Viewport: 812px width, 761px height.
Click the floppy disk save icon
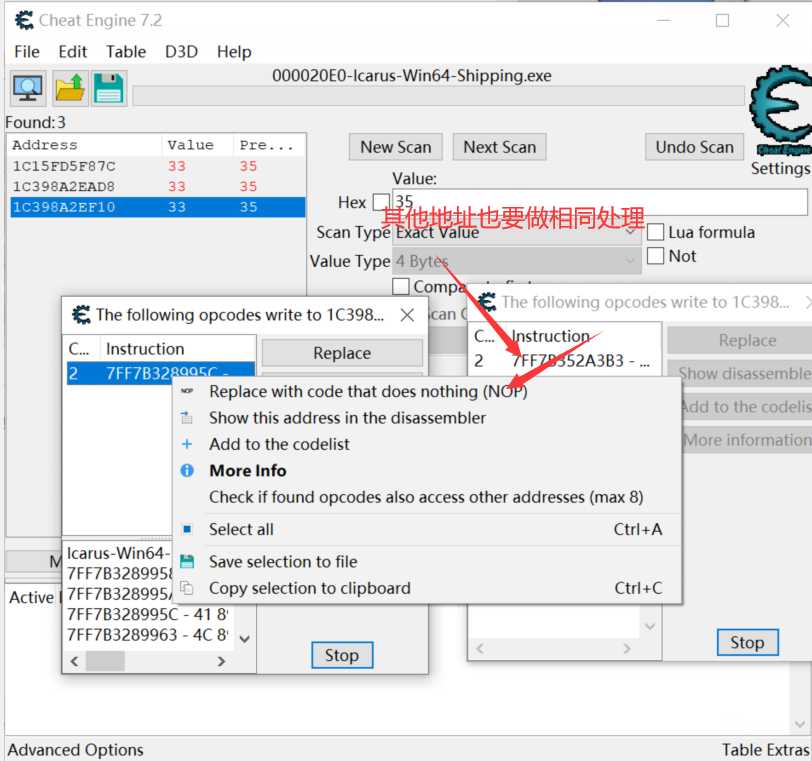coord(108,88)
